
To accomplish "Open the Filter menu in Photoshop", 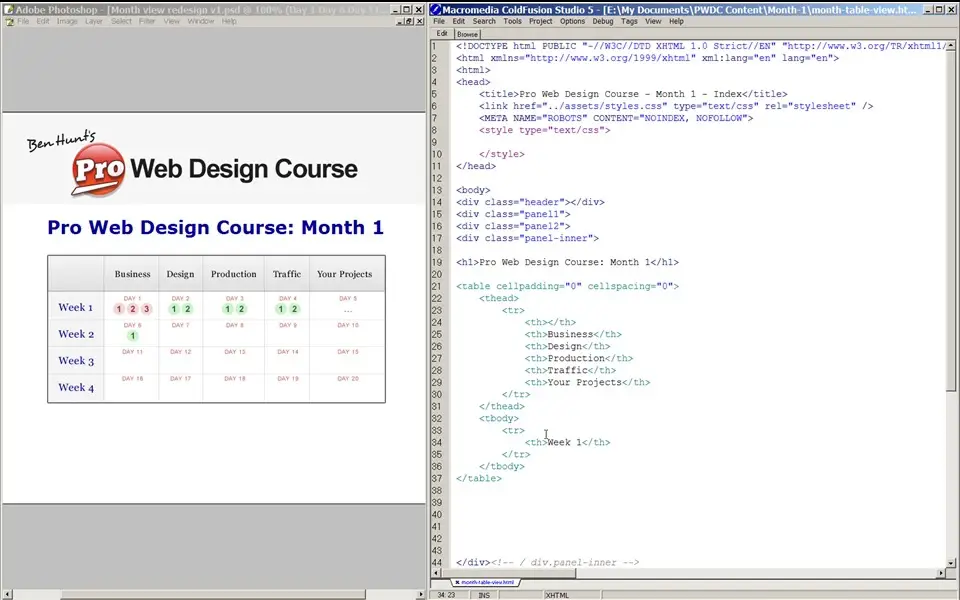I will 147,21.
